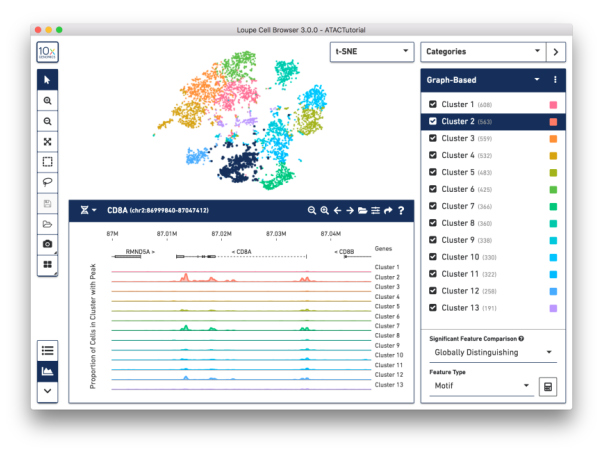Viewport: 608px width, 453px height.
Task: Open the Categories mode dropdown
Action: point(482,51)
